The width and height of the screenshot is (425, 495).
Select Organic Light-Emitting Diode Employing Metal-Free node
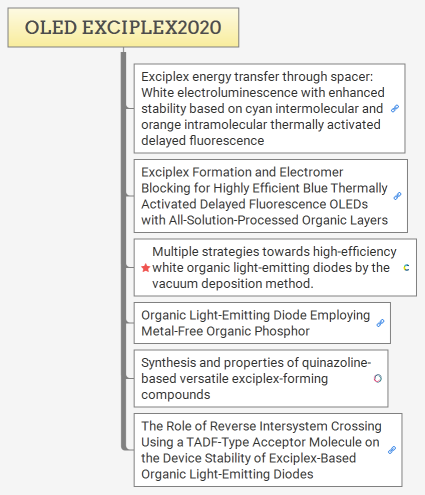click(262, 323)
